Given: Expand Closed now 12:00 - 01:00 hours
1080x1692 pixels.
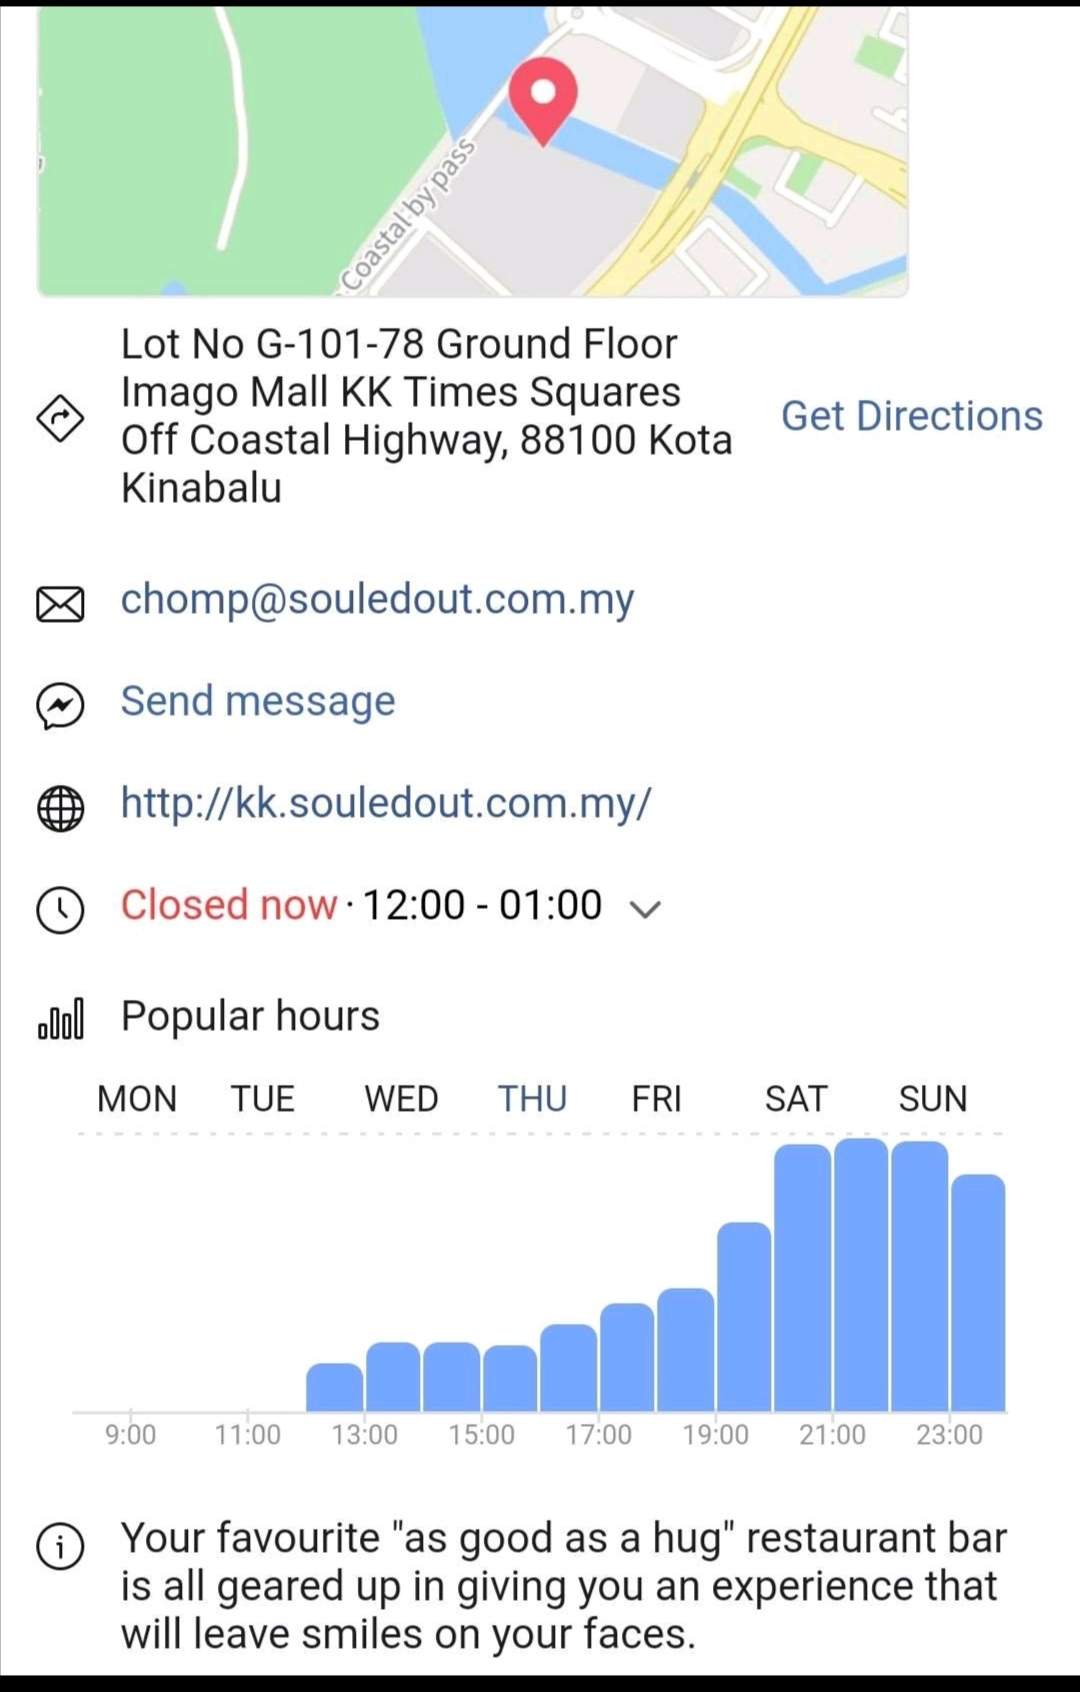Looking at the screenshot, I should click(361, 905).
